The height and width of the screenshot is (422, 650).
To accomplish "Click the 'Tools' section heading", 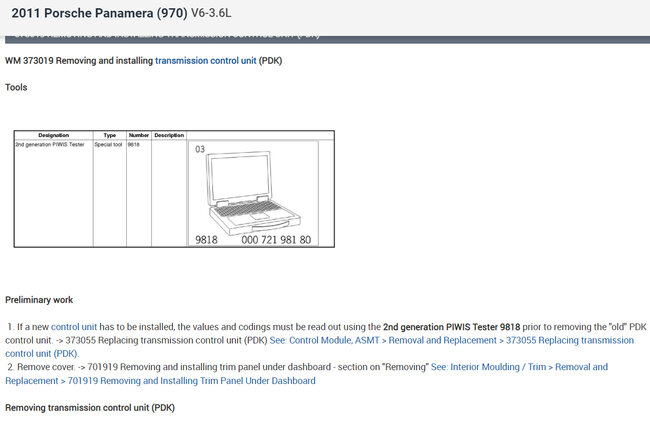I will coord(16,87).
